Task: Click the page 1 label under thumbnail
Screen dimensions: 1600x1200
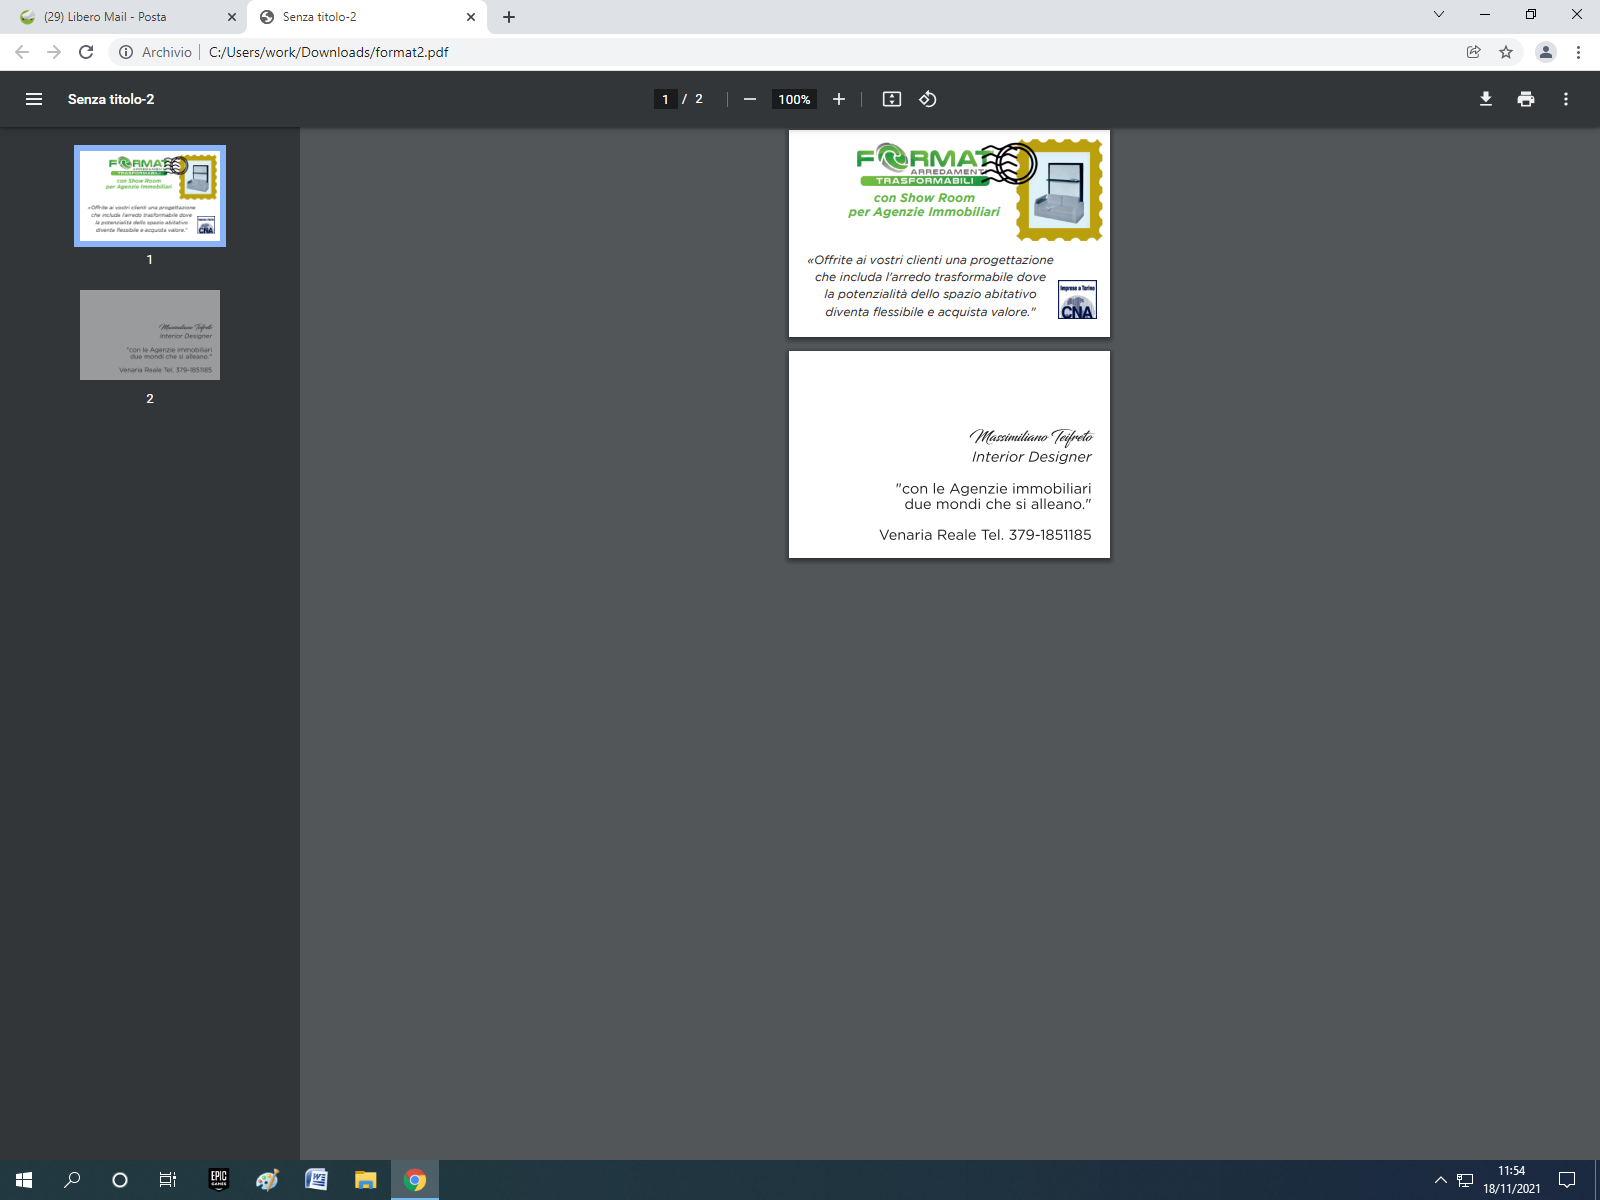Action: pyautogui.click(x=150, y=259)
